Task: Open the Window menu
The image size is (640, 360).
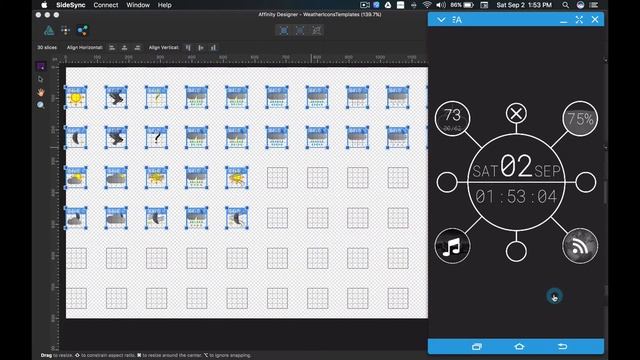Action: coord(138,5)
